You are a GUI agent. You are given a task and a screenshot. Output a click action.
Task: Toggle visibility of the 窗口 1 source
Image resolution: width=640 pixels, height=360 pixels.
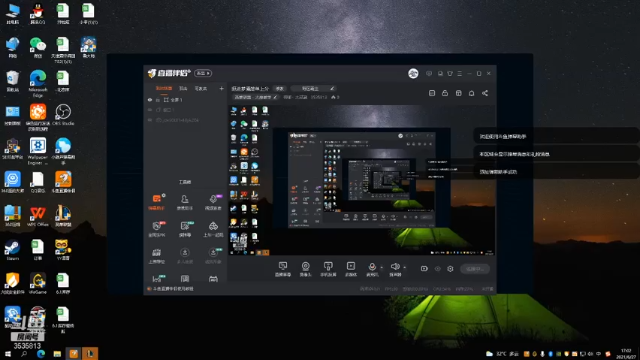click(150, 110)
